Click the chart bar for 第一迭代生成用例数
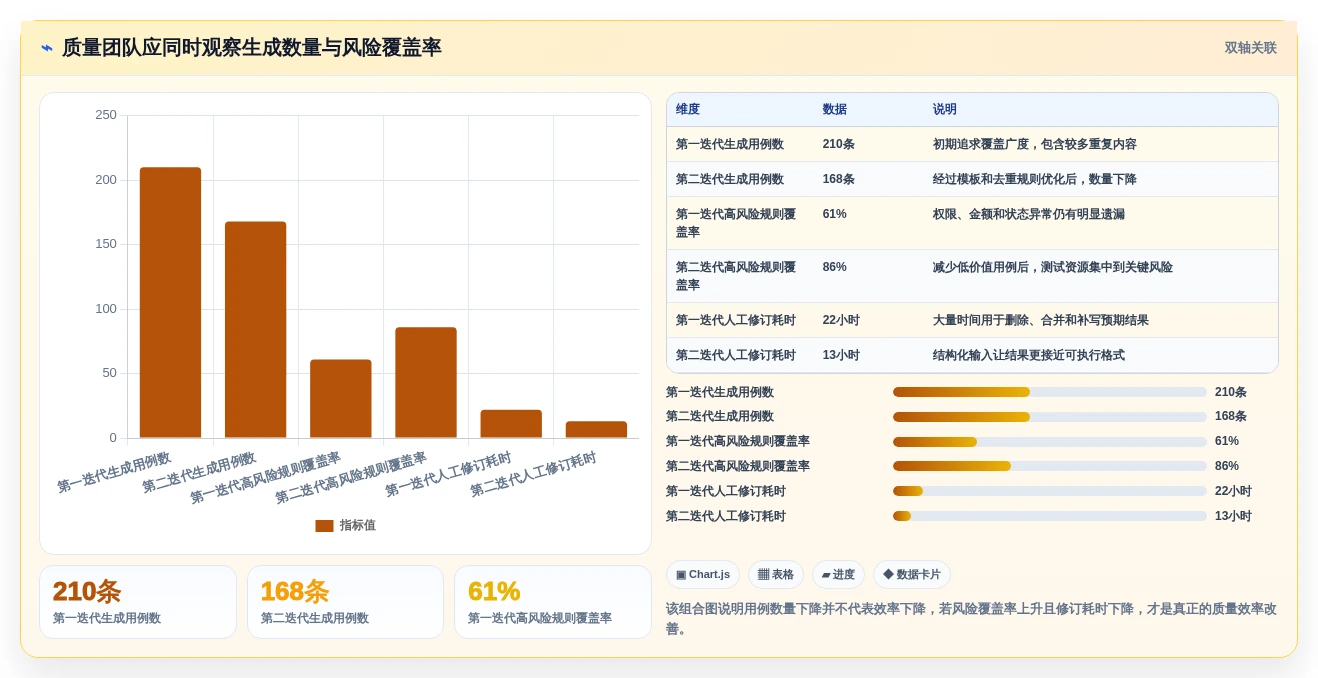1318x678 pixels. (170, 302)
